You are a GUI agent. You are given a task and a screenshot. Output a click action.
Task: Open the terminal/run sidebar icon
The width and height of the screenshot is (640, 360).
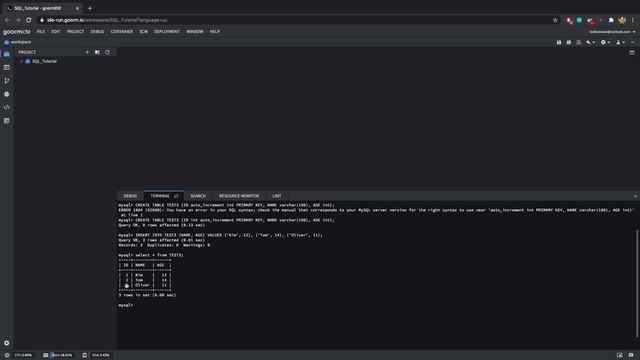[7, 67]
